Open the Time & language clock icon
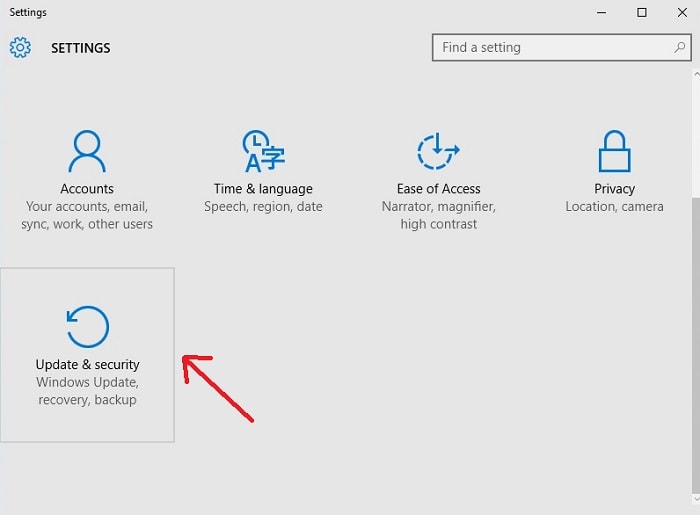The height and width of the screenshot is (515, 700). point(263,151)
